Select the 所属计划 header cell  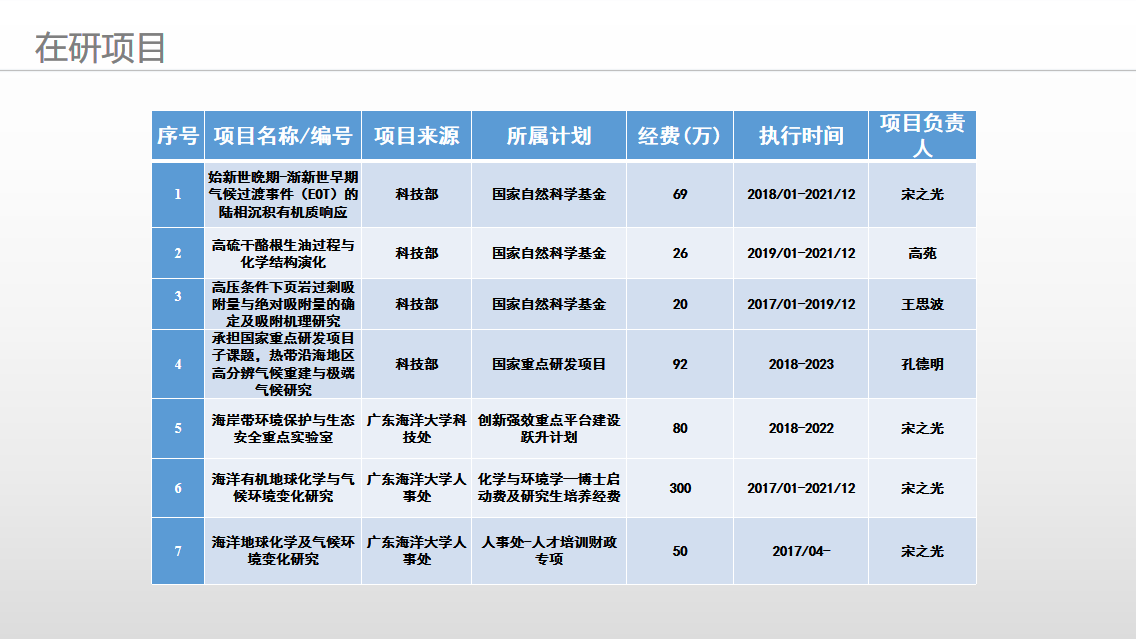pos(549,135)
